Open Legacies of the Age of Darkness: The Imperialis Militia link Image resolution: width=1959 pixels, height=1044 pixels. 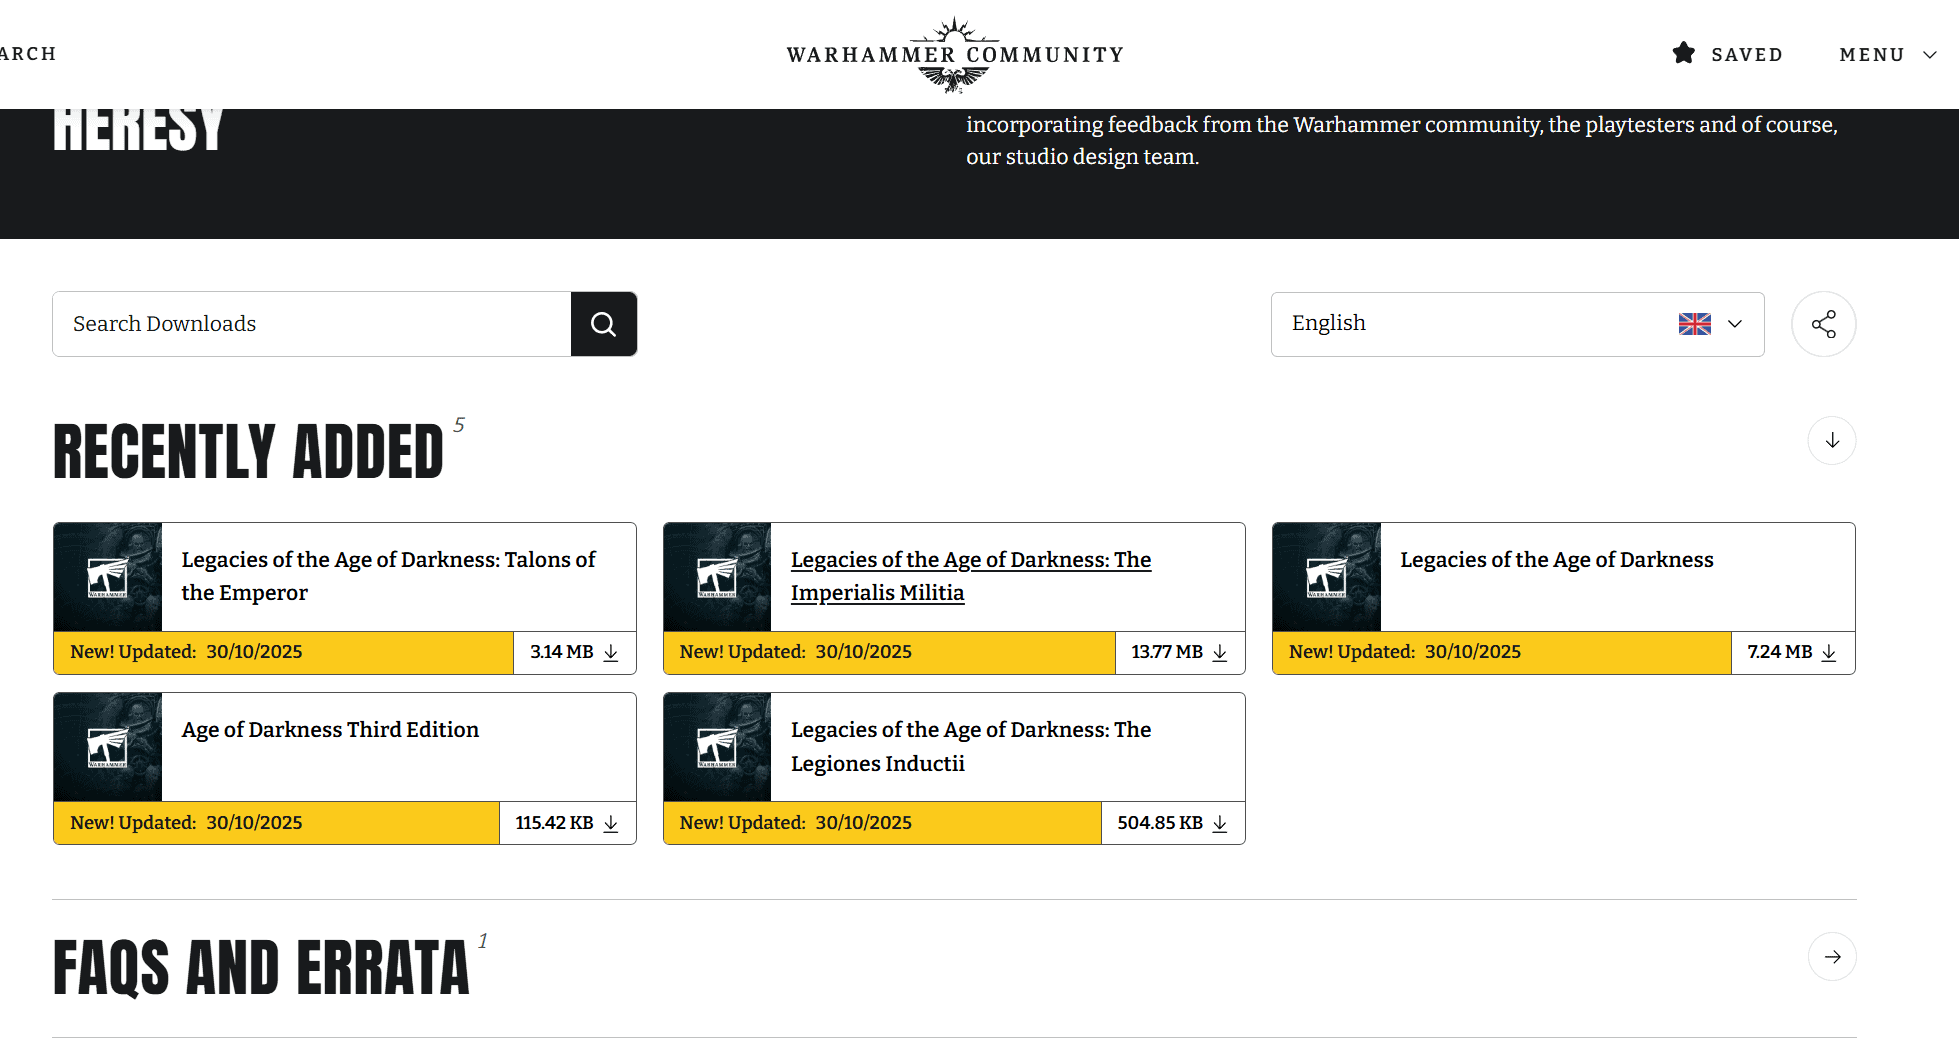pos(970,576)
